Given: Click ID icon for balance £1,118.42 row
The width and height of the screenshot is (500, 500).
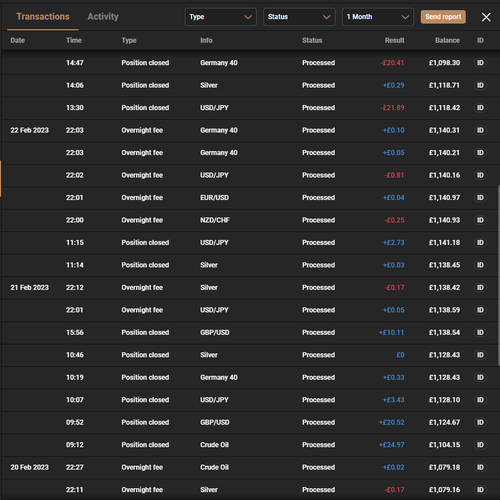Looking at the screenshot, I should (480, 108).
